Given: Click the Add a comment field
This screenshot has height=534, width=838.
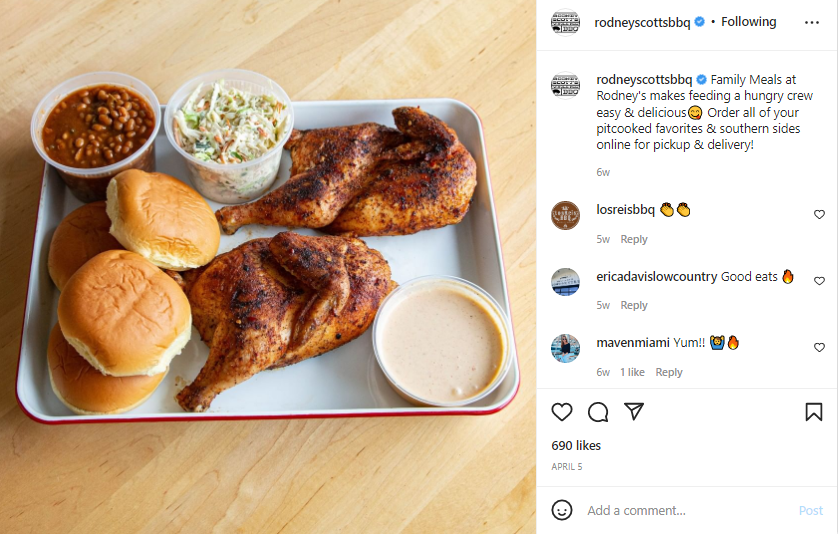Looking at the screenshot, I should coord(687,510).
